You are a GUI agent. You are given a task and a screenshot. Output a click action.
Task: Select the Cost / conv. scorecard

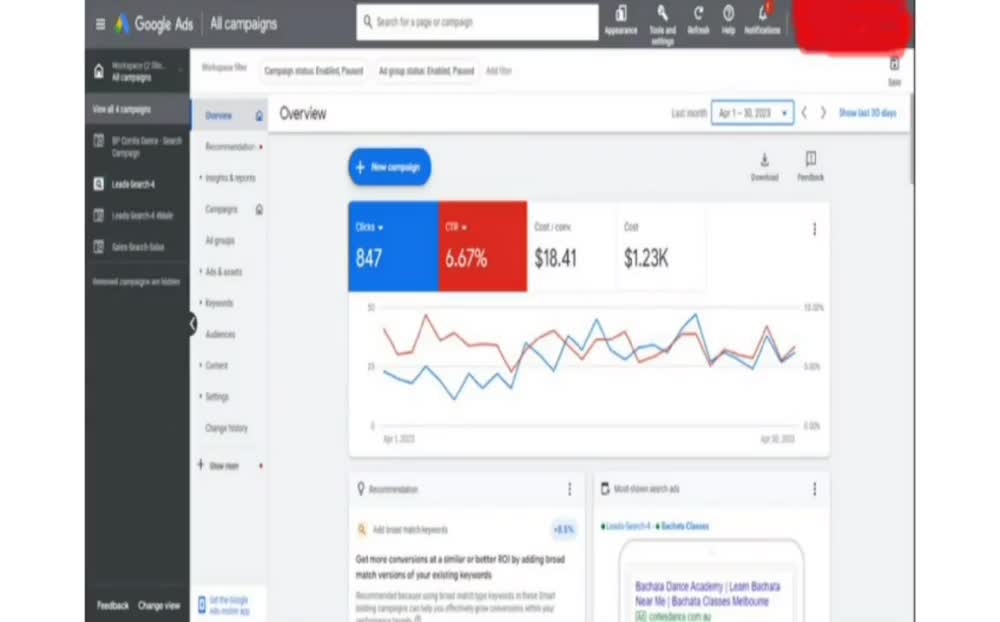pyautogui.click(x=571, y=246)
